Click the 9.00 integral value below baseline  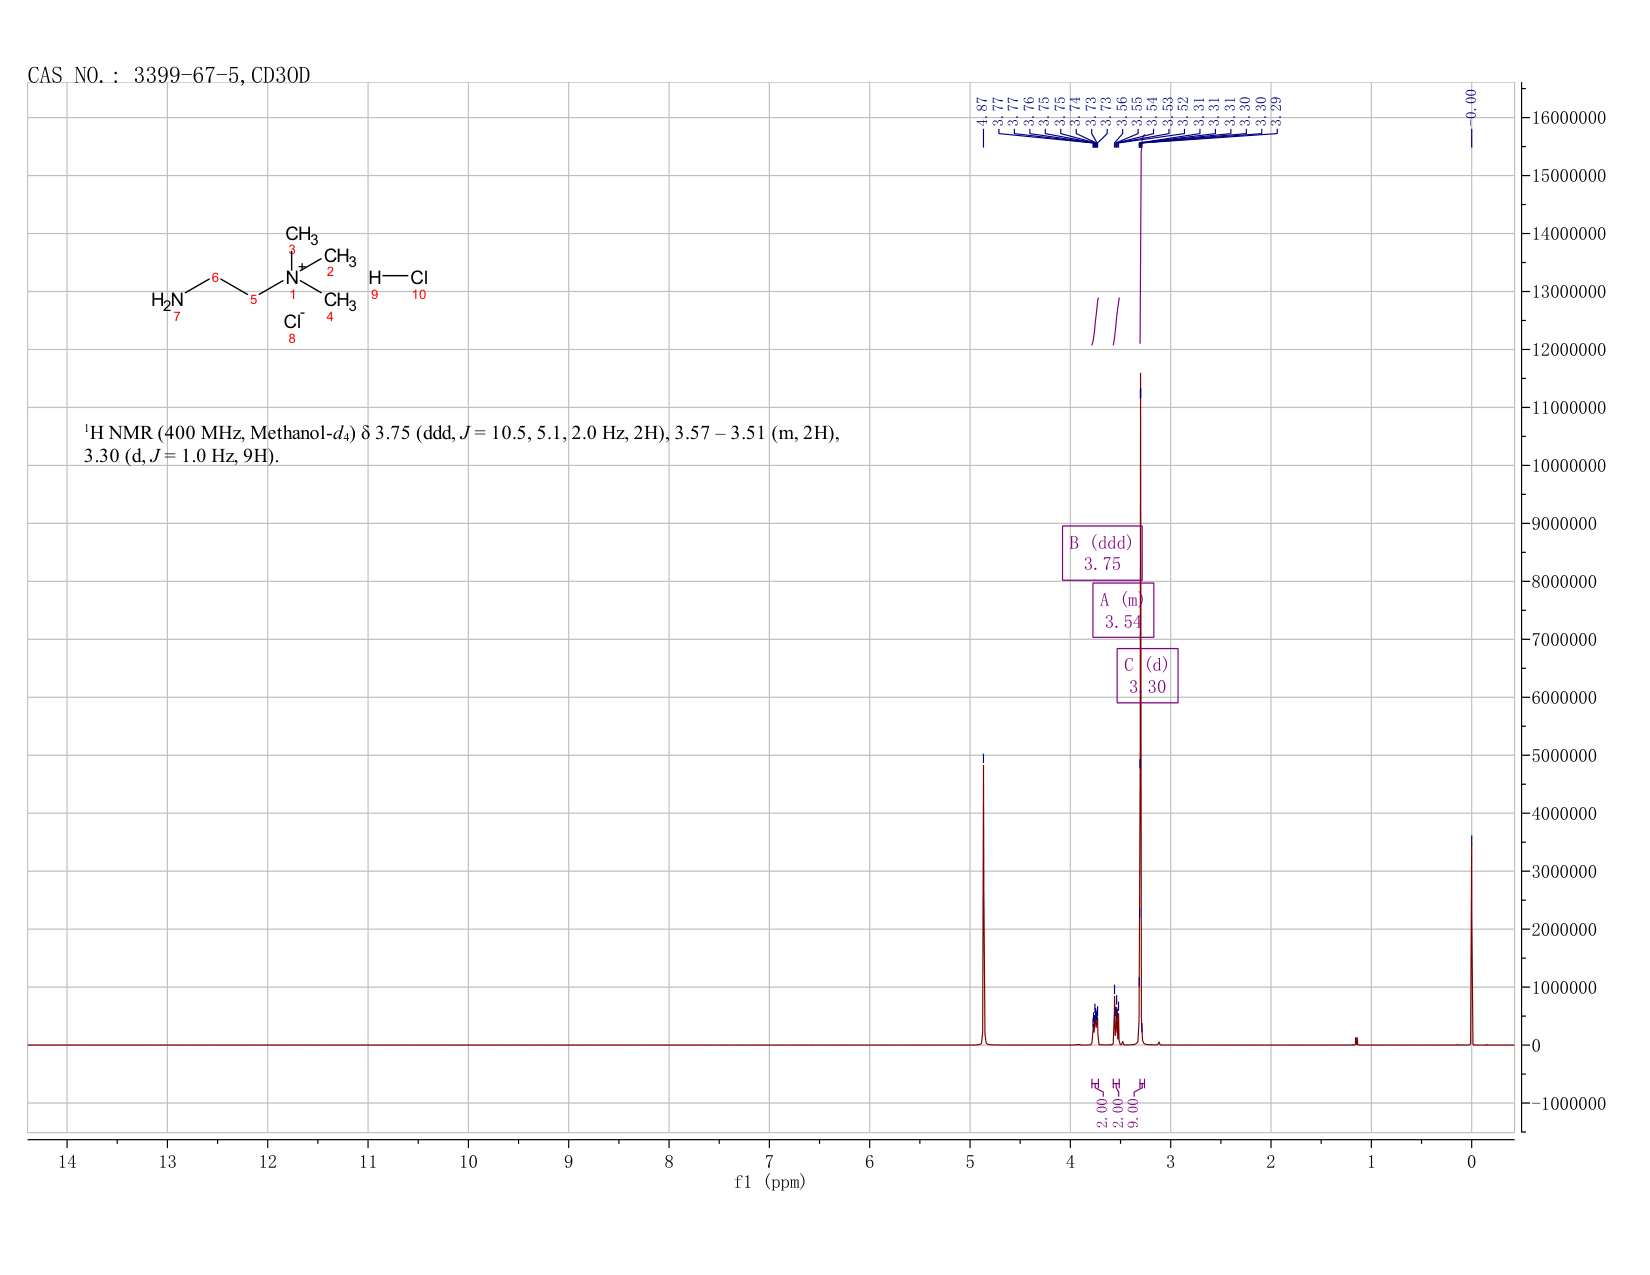pyautogui.click(x=1133, y=1113)
